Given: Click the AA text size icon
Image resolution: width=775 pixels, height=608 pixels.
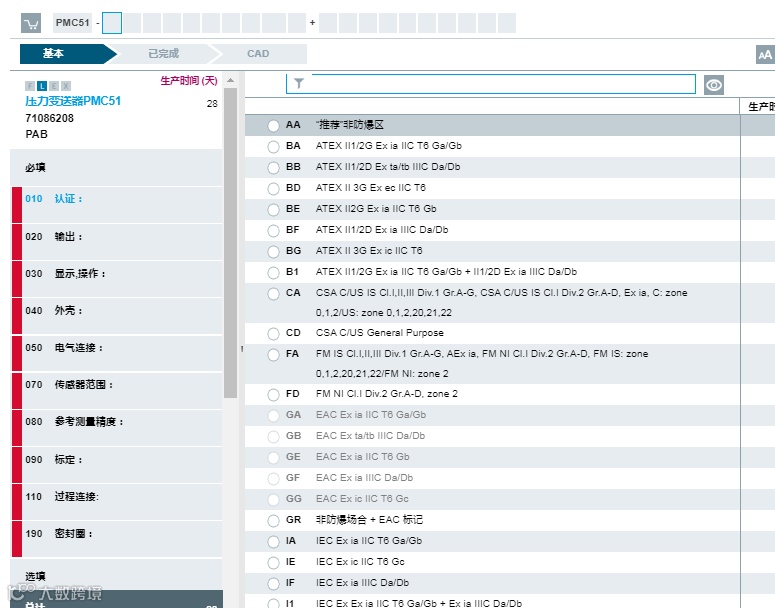Looking at the screenshot, I should (x=765, y=55).
